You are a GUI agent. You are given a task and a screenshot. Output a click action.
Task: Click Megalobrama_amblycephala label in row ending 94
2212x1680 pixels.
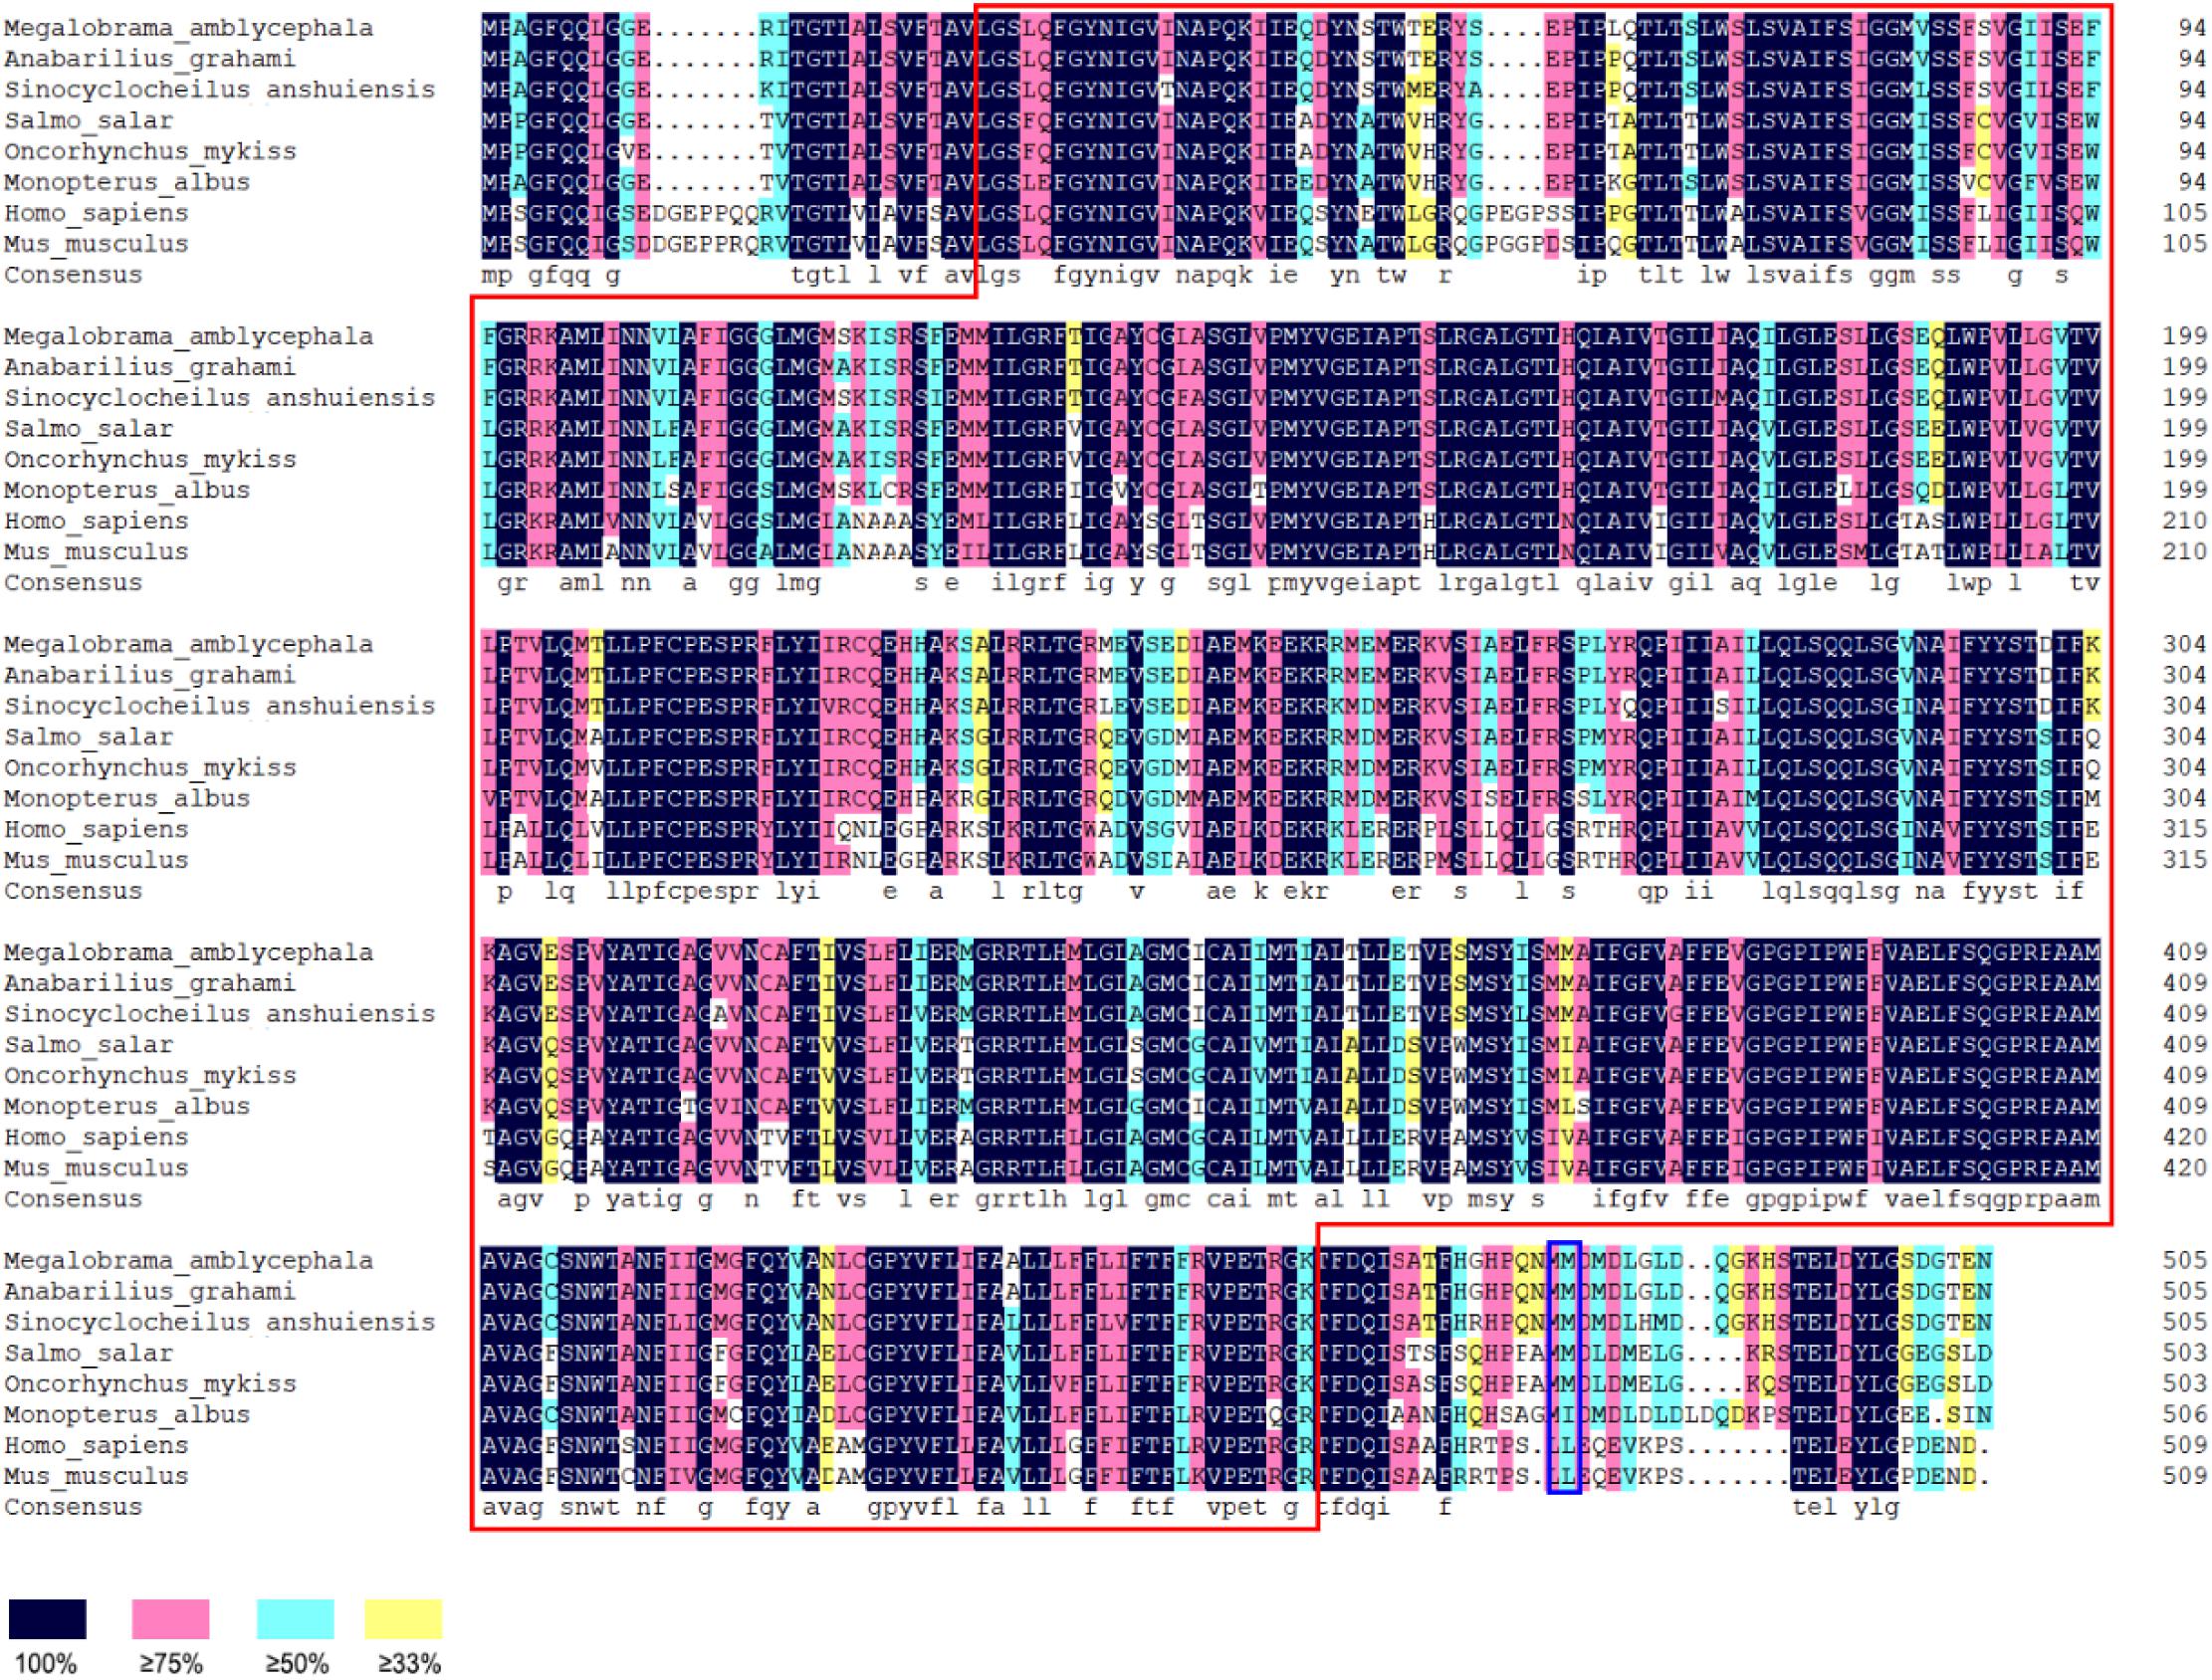(x=189, y=28)
